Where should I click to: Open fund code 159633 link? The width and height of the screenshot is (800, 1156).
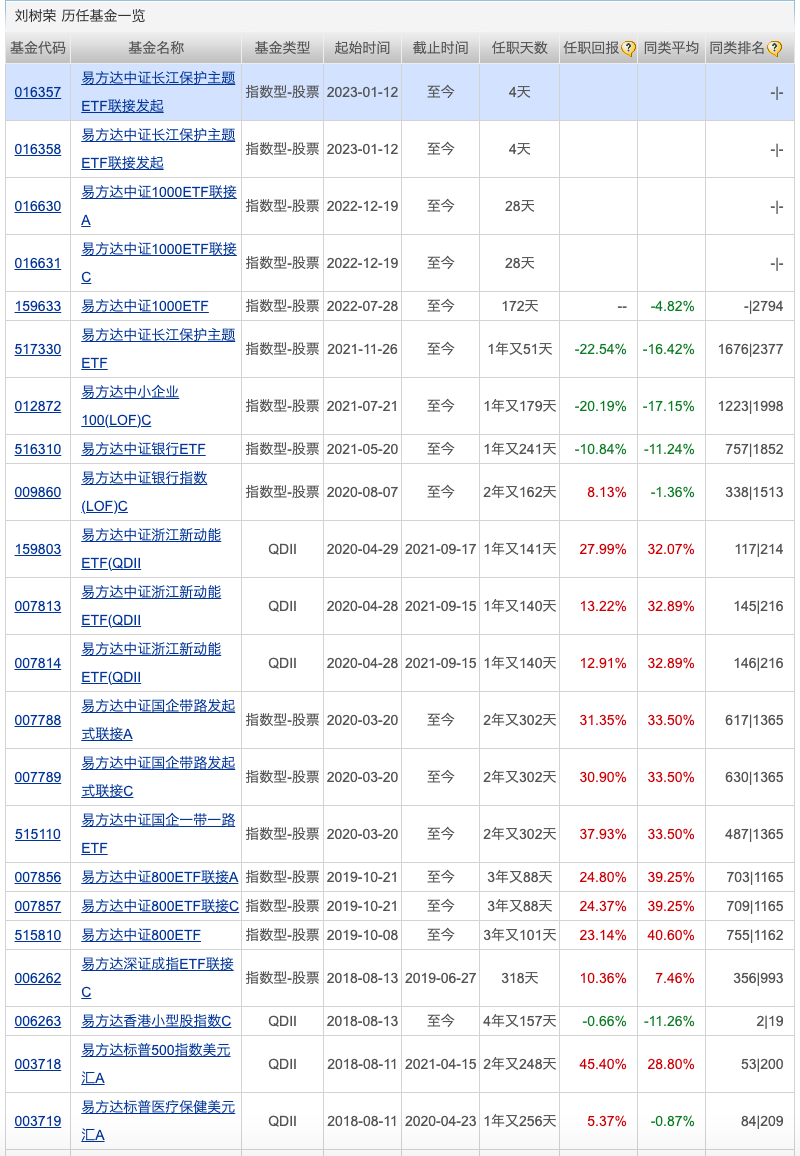(38, 306)
